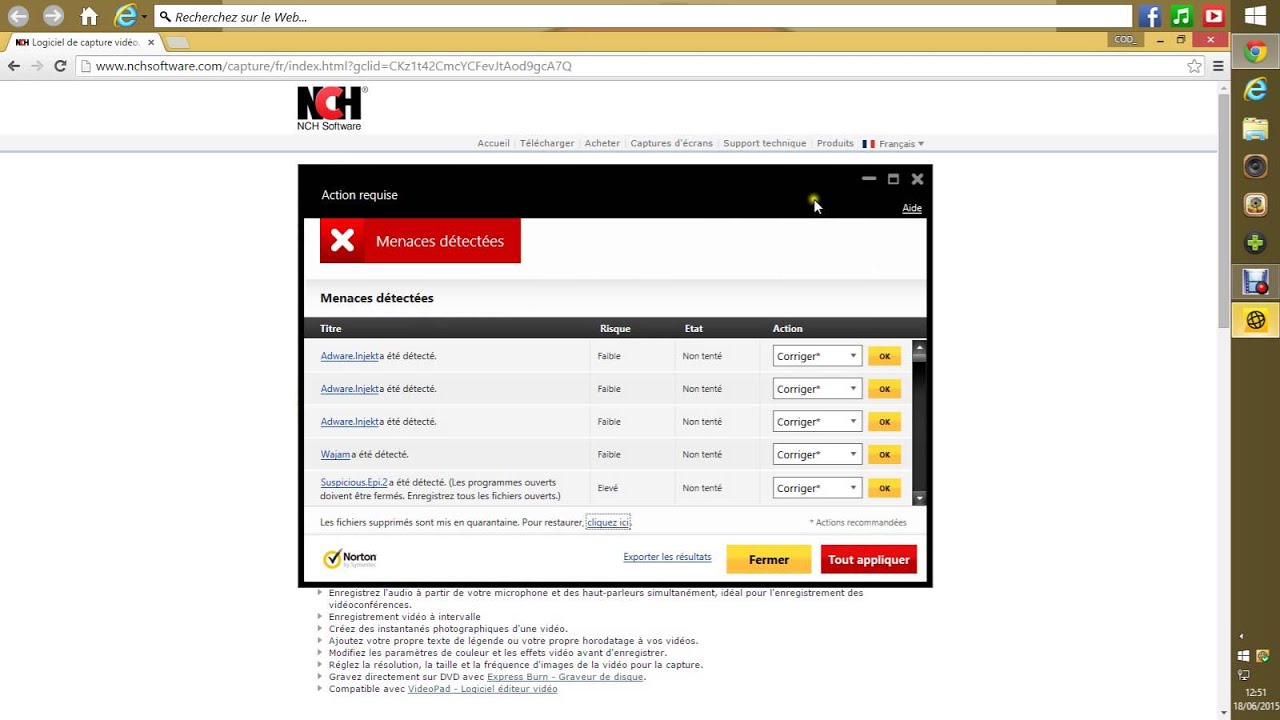1280x720 pixels.
Task: Click the Home icon in top toolbar
Action: click(89, 16)
